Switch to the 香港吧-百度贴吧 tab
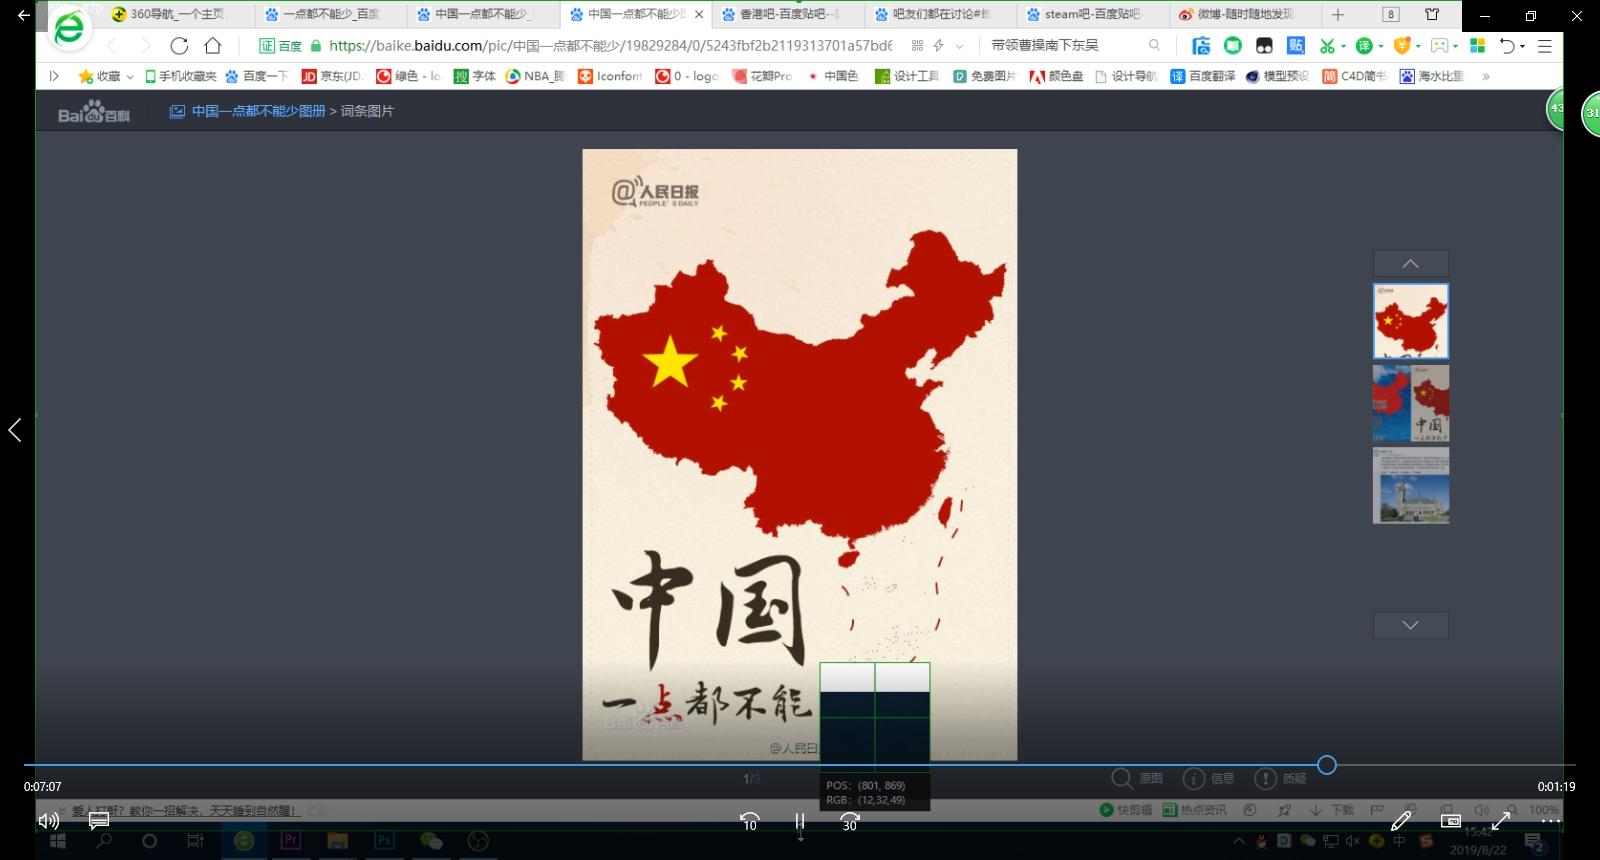 click(787, 14)
